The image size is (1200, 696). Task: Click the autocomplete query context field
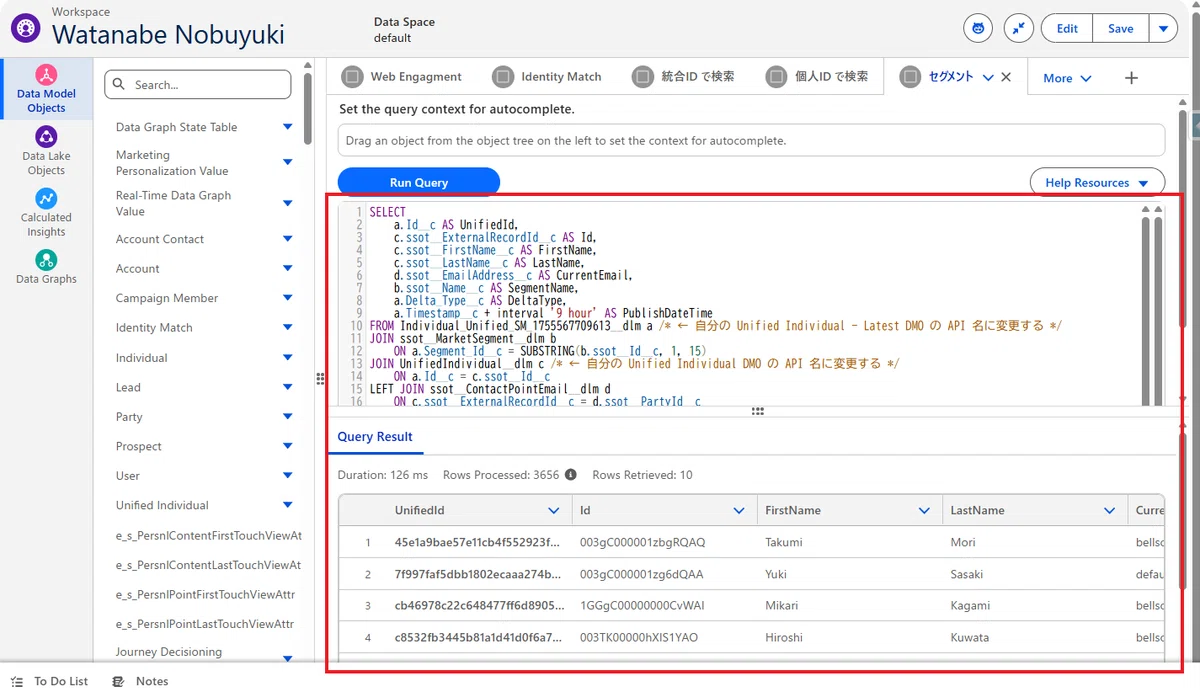[x=751, y=141]
